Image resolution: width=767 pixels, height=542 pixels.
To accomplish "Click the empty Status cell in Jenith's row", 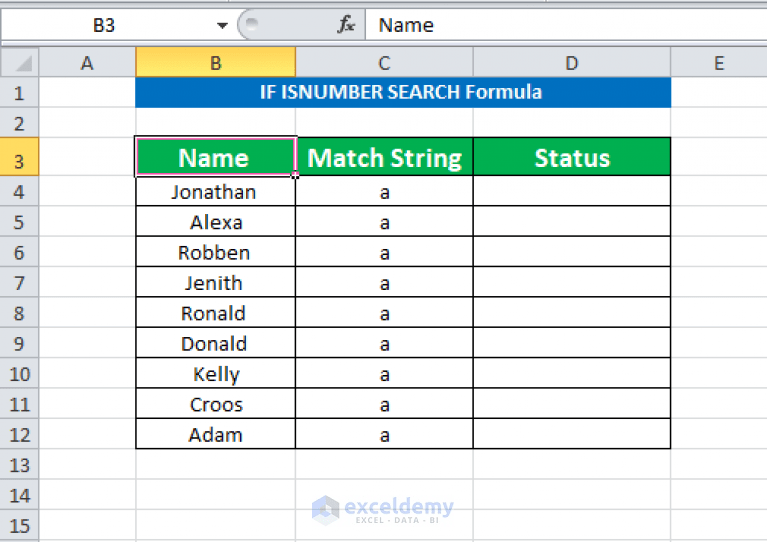I will (x=572, y=282).
